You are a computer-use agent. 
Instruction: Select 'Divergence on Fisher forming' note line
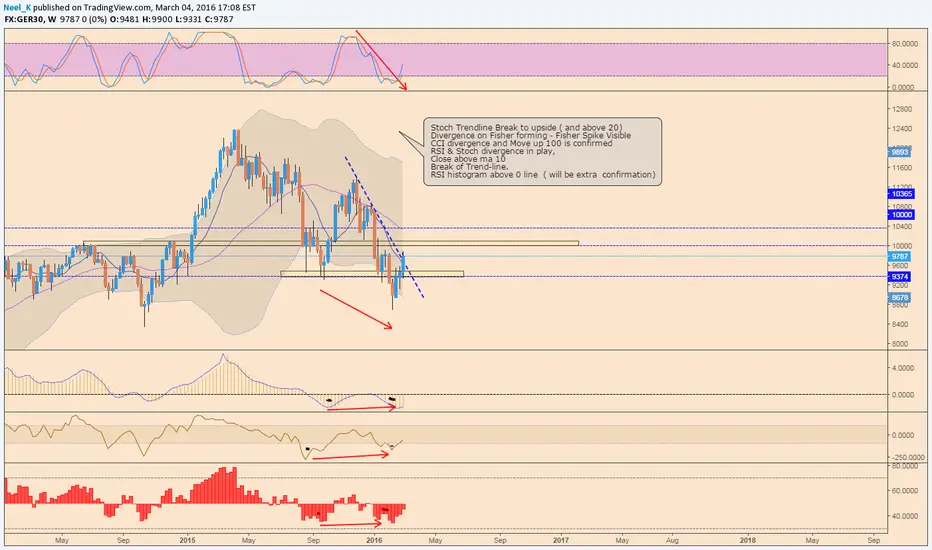pos(531,136)
